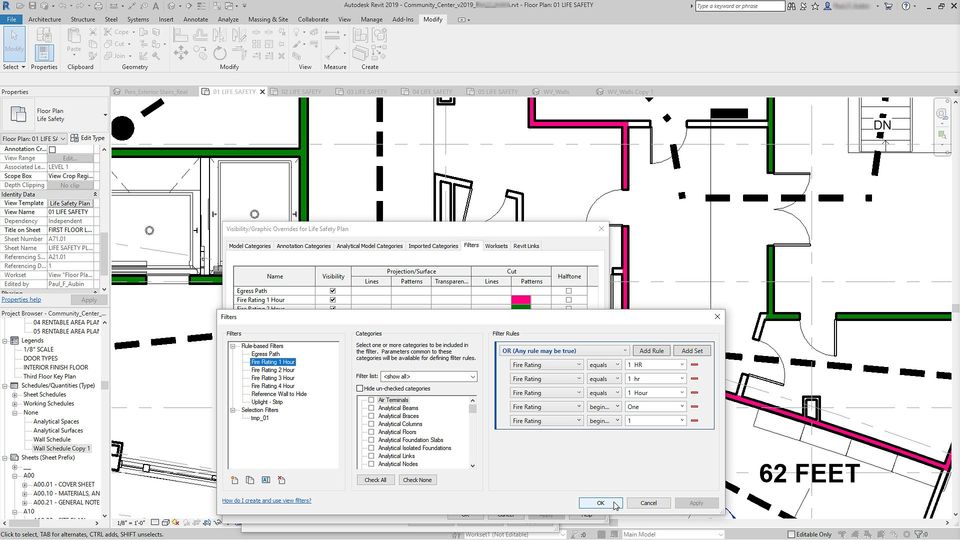Click the categories list vertical scrollbar
This screenshot has height=540, width=960.
click(x=473, y=432)
